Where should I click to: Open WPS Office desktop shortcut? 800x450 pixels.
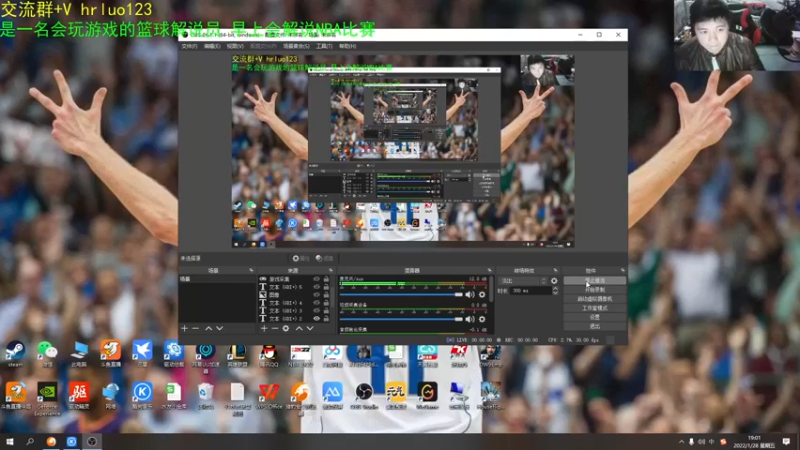[x=269, y=396]
